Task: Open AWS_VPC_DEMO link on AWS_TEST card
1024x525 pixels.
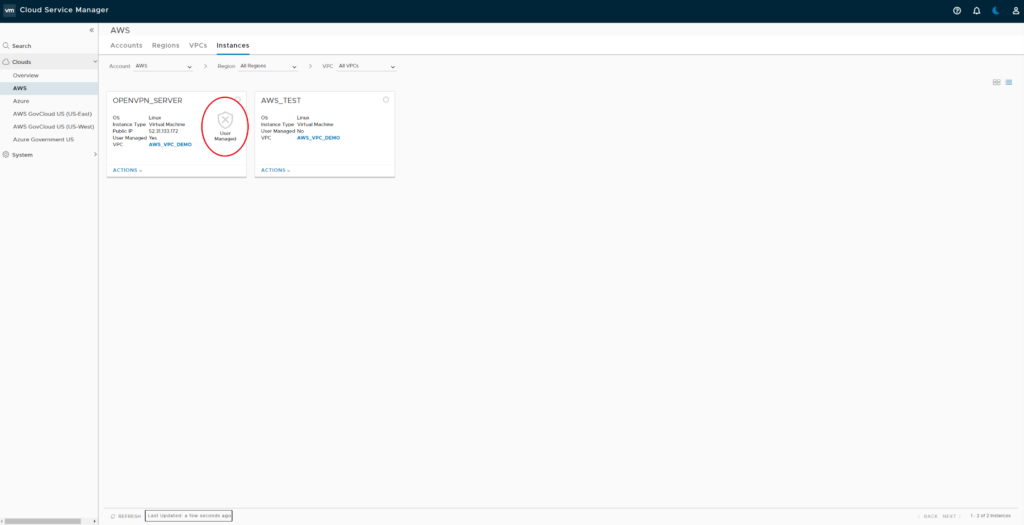Action: 318,138
